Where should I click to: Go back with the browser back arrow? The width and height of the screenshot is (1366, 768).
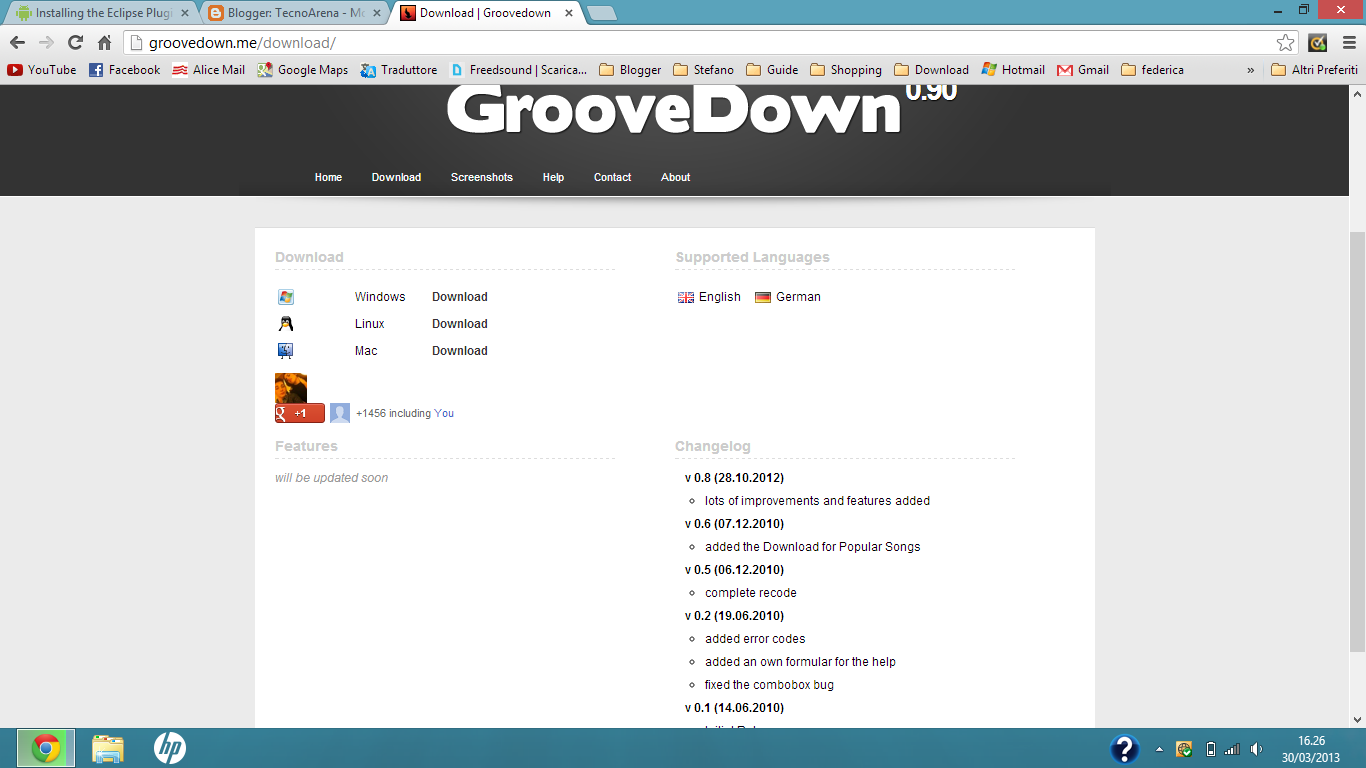(17, 42)
